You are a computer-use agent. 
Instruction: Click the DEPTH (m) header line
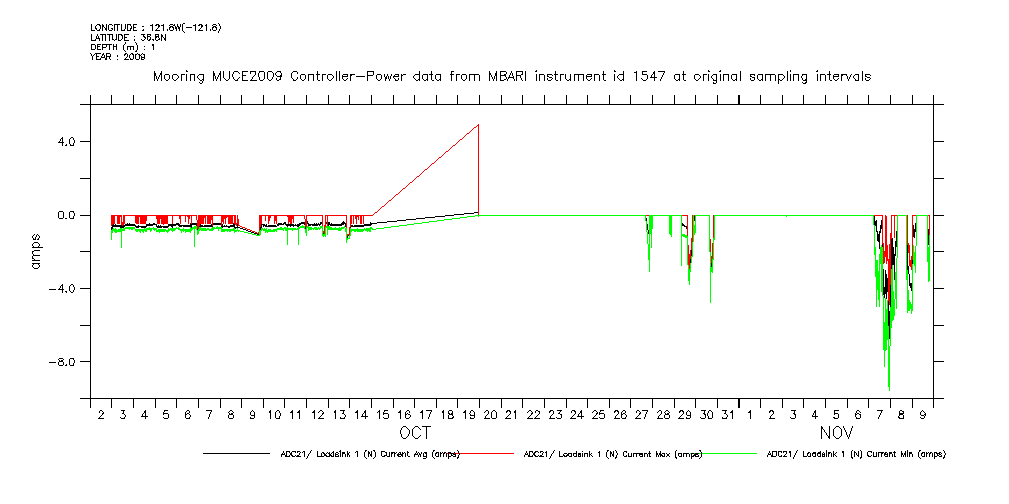[x=125, y=47]
